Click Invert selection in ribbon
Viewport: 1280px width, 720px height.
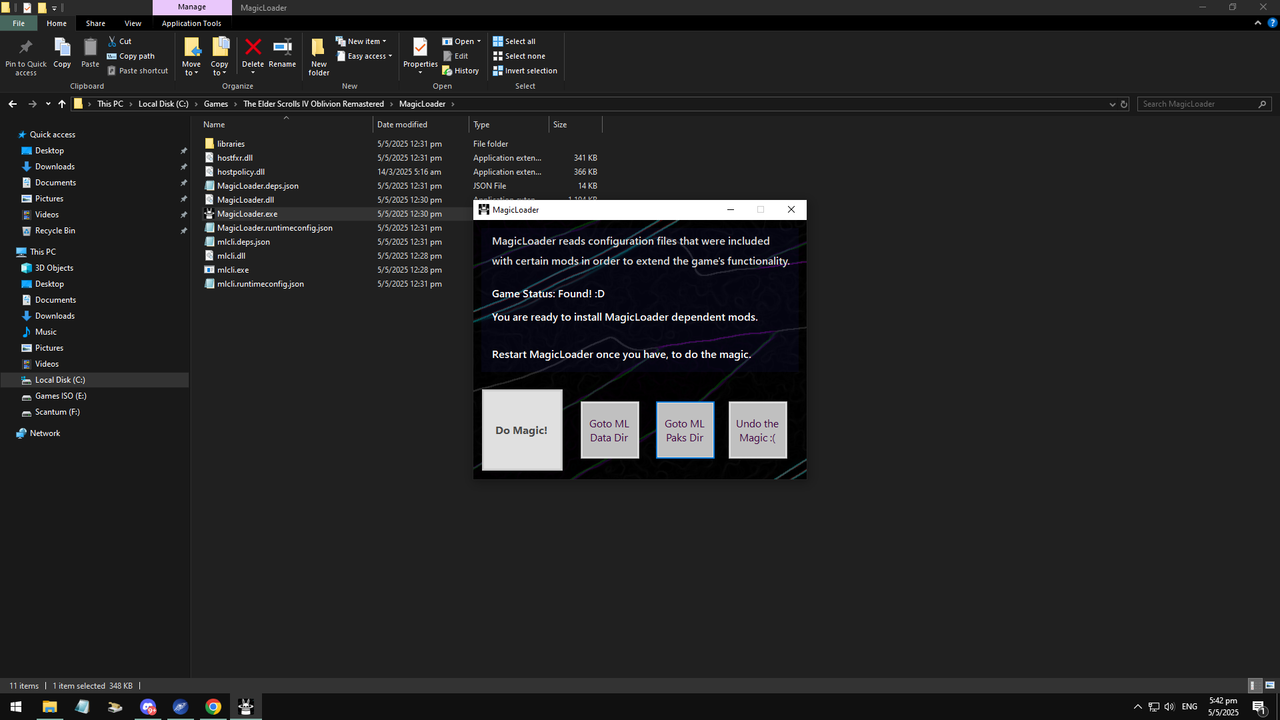pos(525,71)
